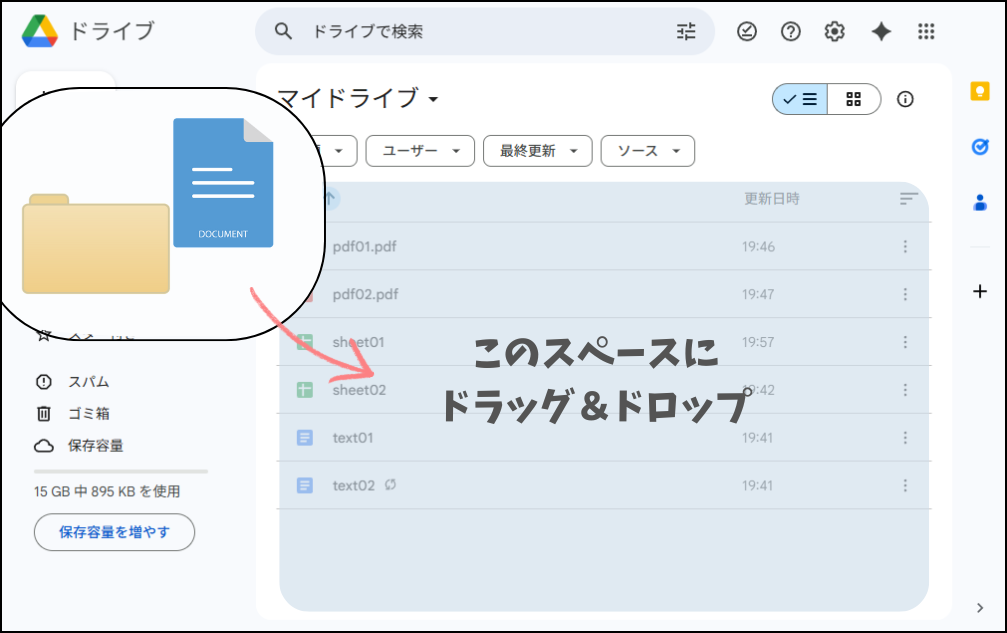The width and height of the screenshot is (1007, 633).
Task: Open more actions for text01
Action: point(905,438)
